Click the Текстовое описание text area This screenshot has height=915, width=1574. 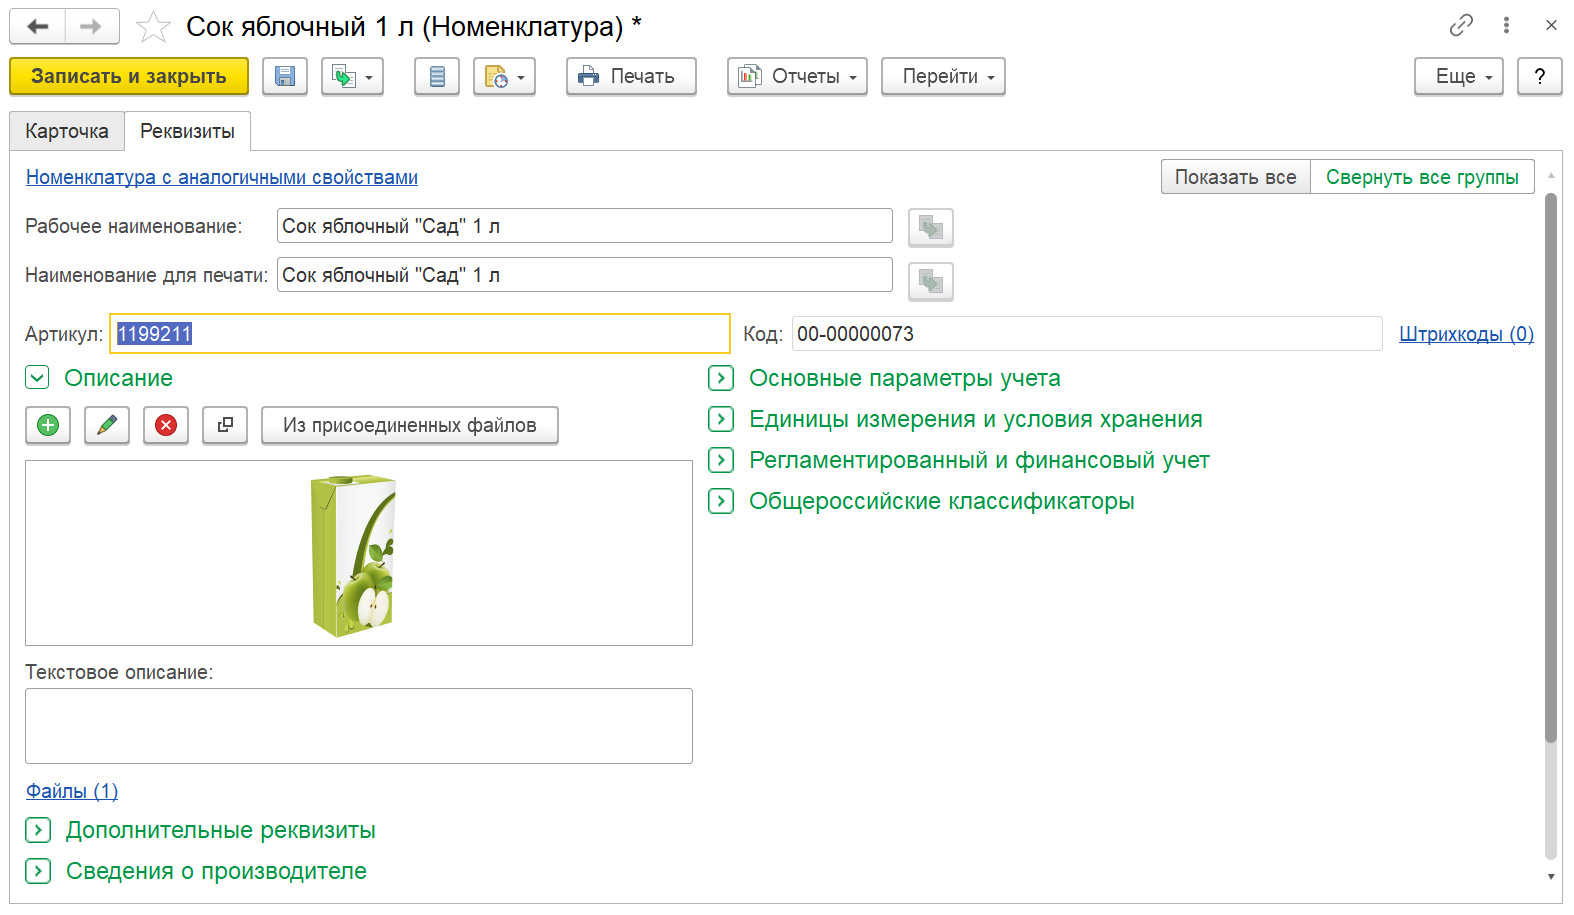tap(359, 726)
